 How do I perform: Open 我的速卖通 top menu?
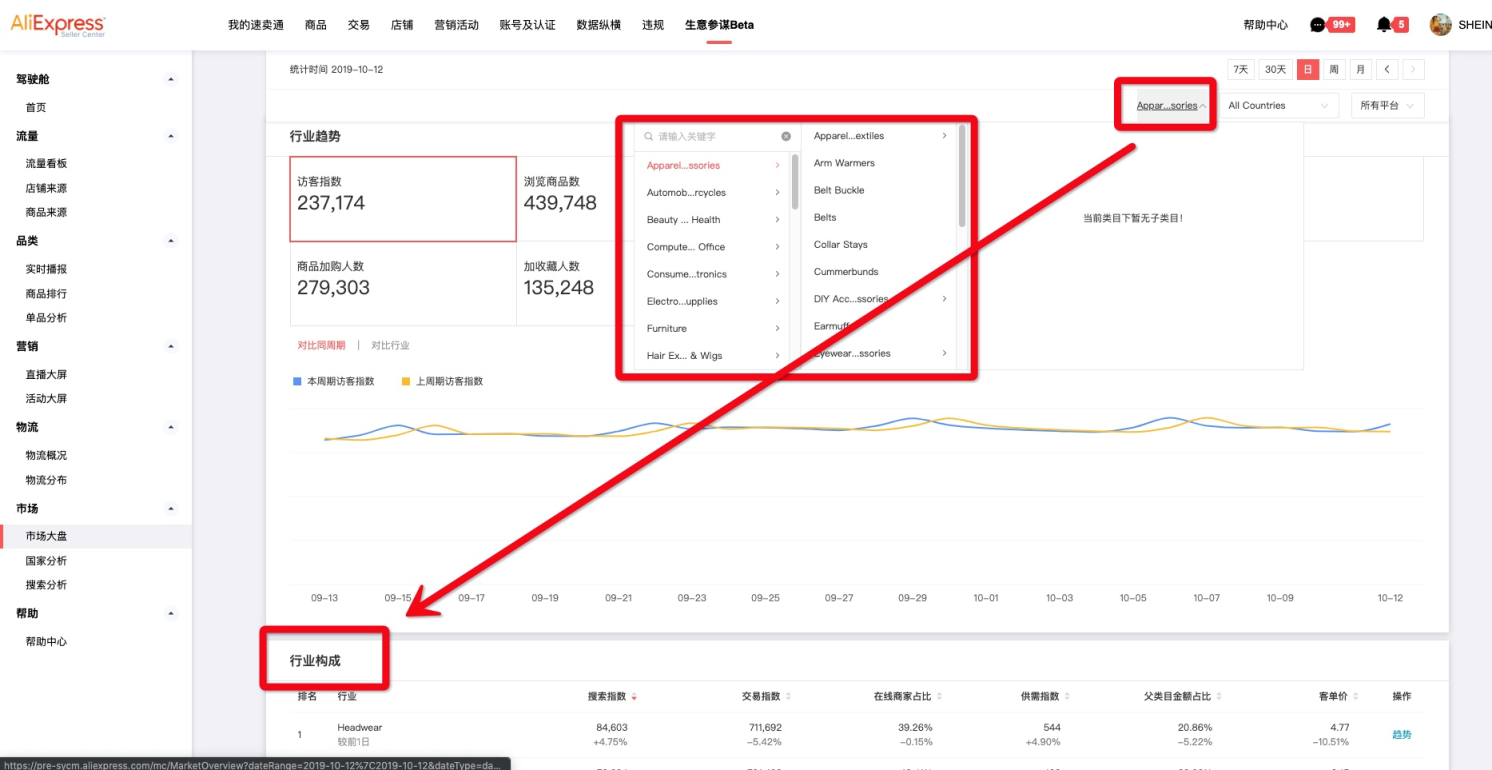(x=256, y=25)
